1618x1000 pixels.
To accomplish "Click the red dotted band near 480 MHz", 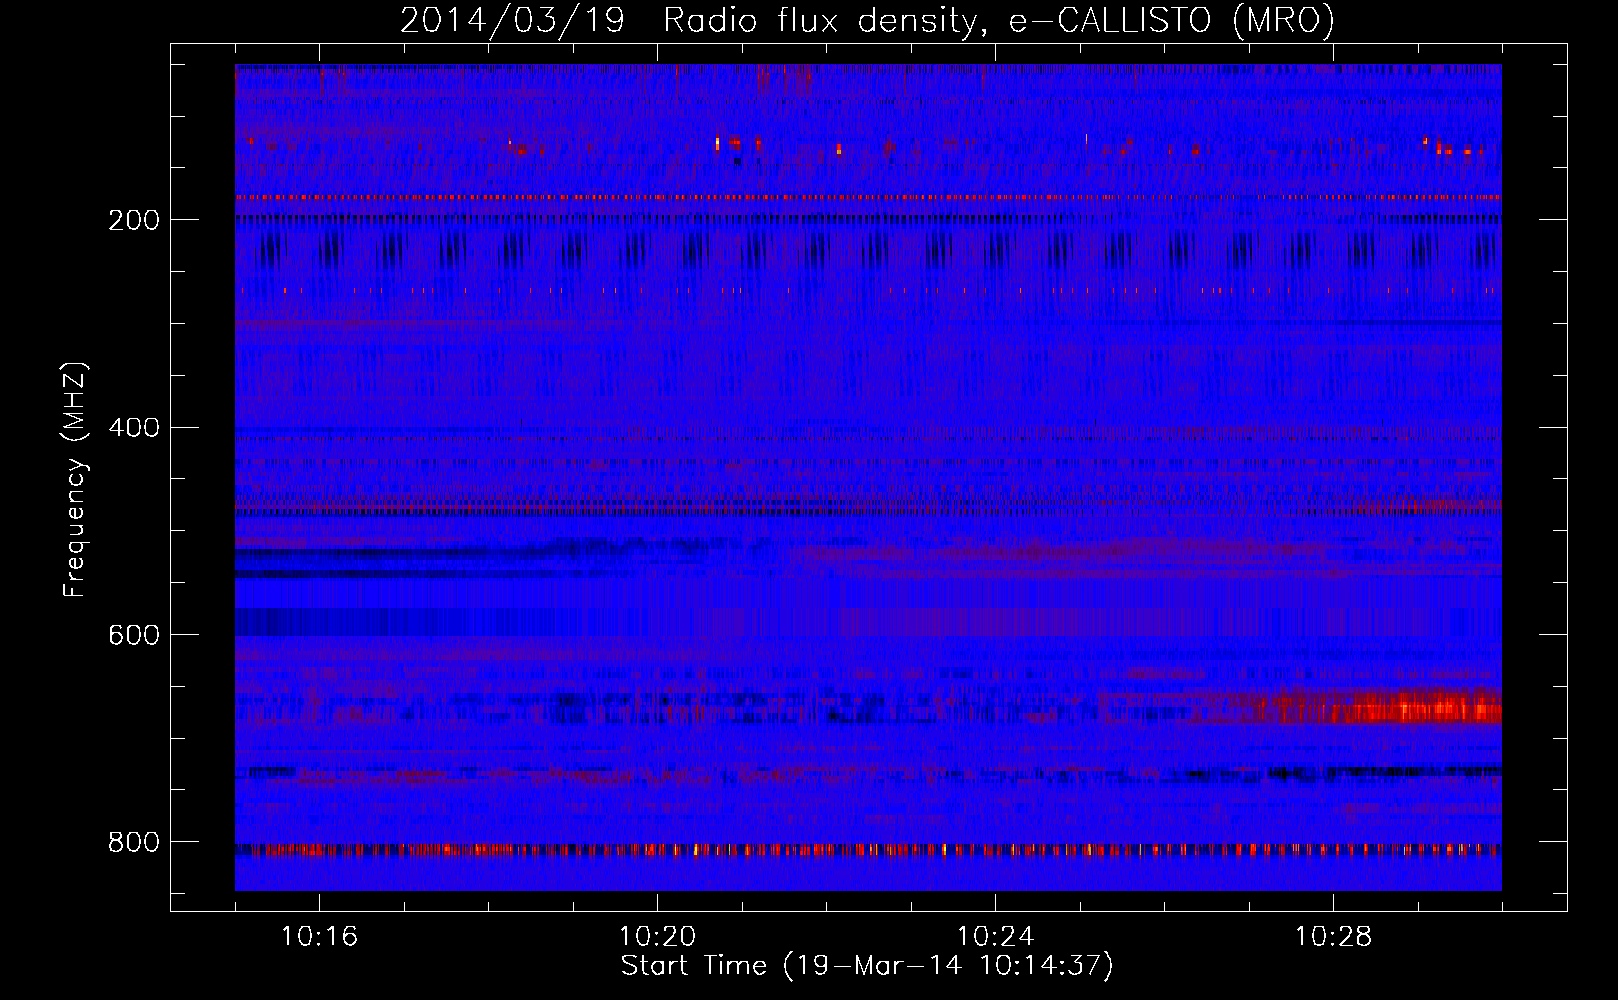I will click(x=868, y=506).
